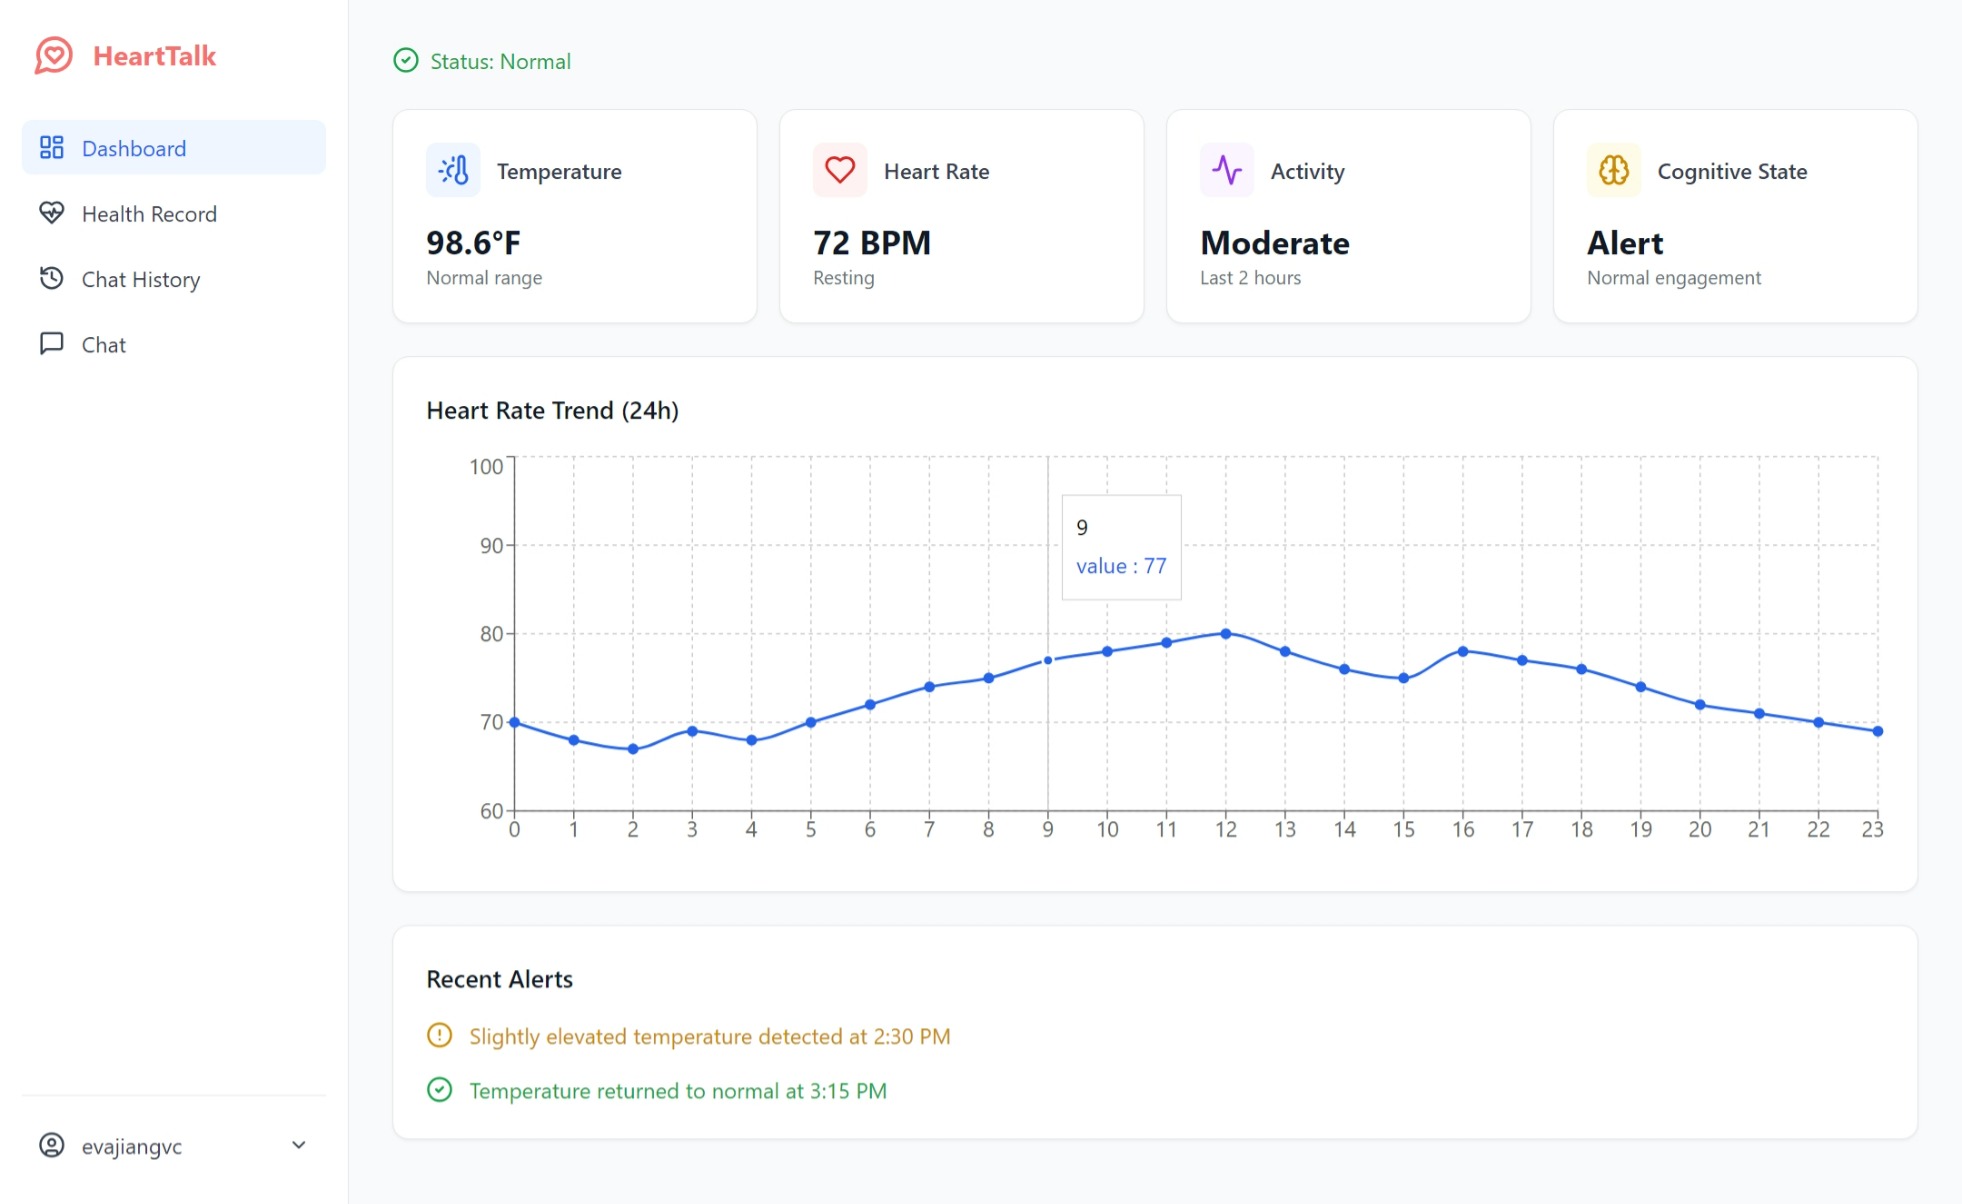Viewport: 1962px width, 1204px height.
Task: Go to Health Record page
Action: click(x=149, y=214)
